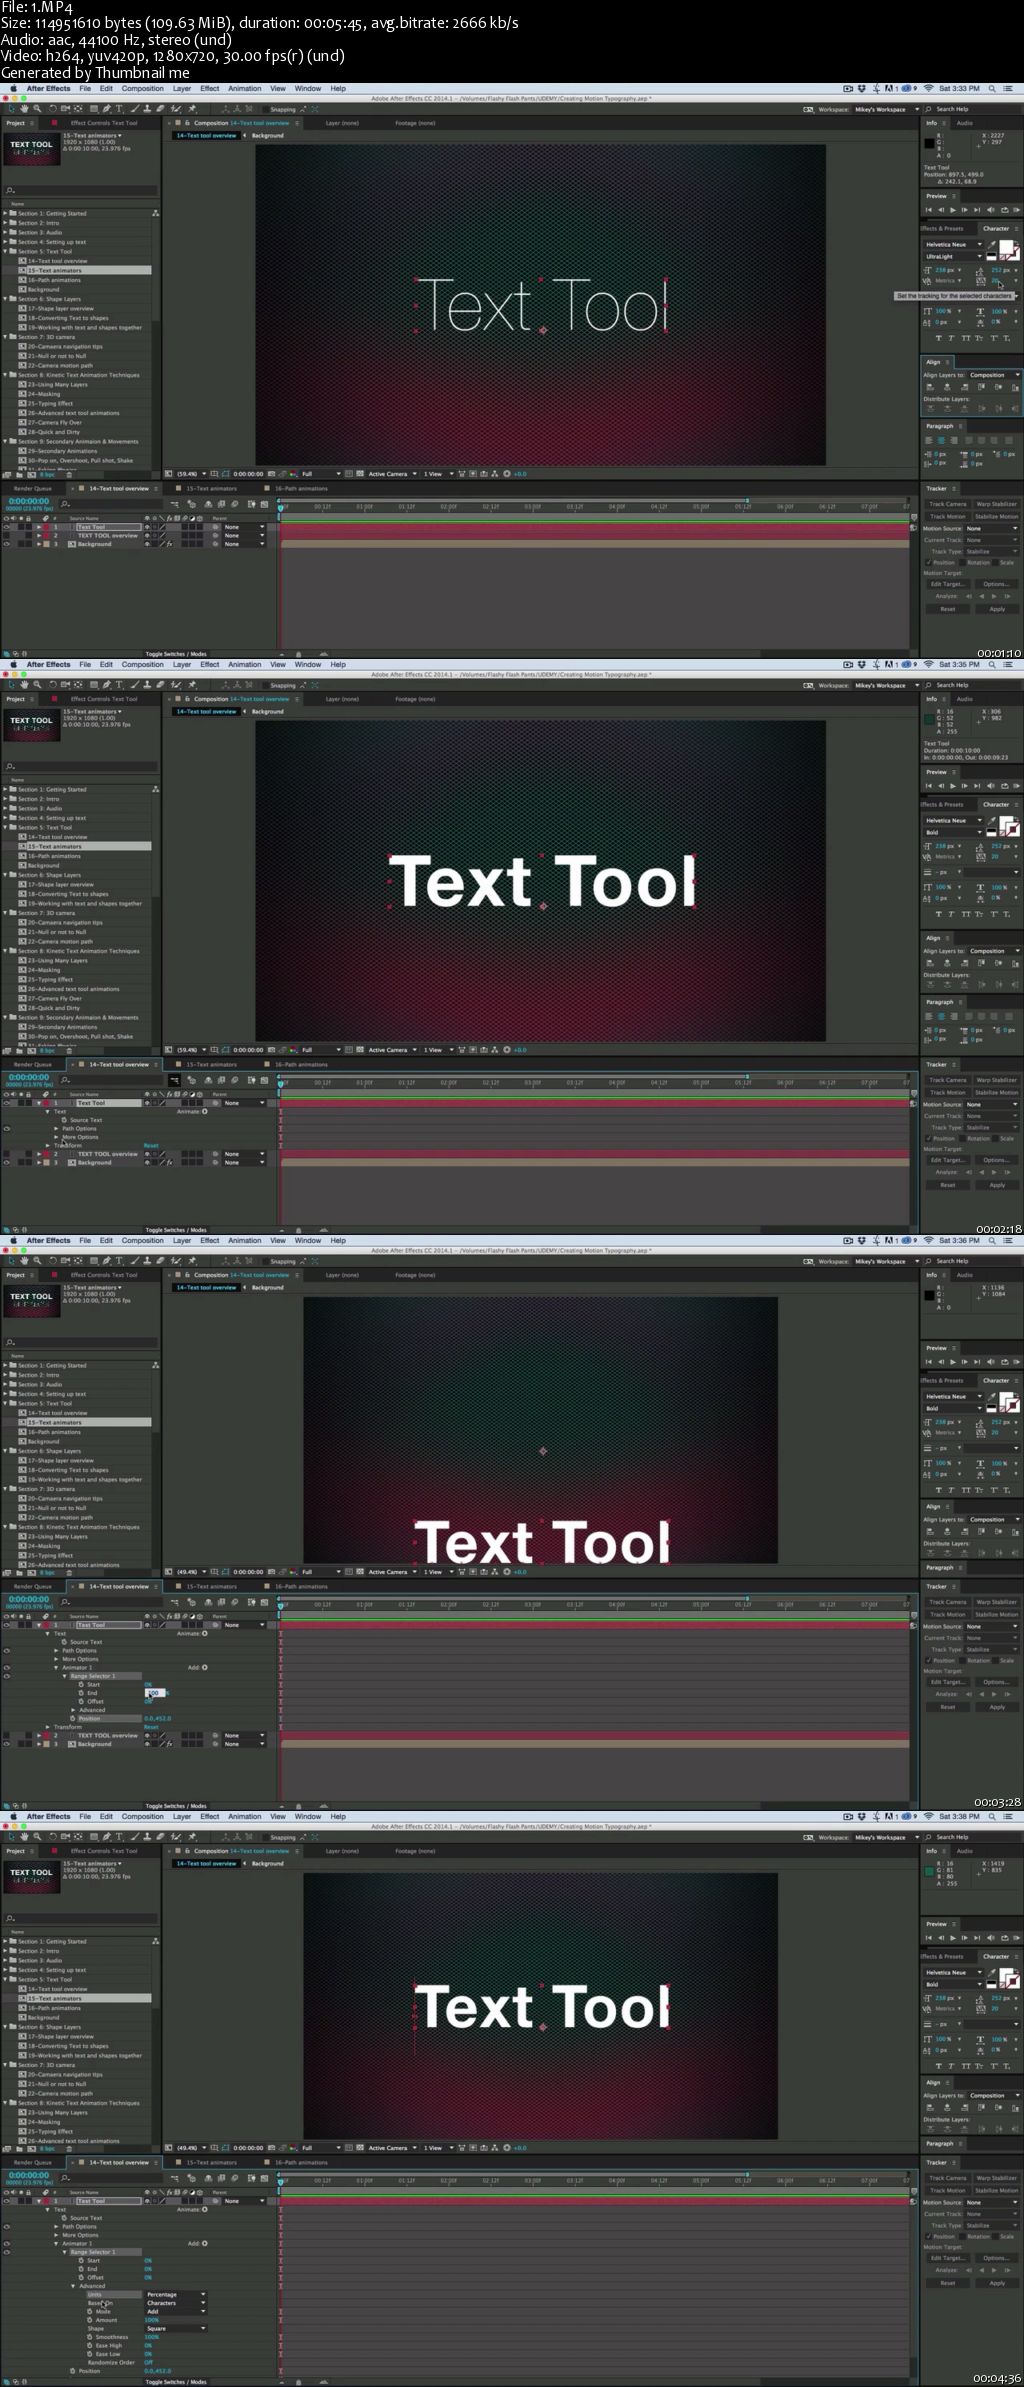Click the Add arrow icon in the 00:03:28 frame

(x=205, y=1667)
